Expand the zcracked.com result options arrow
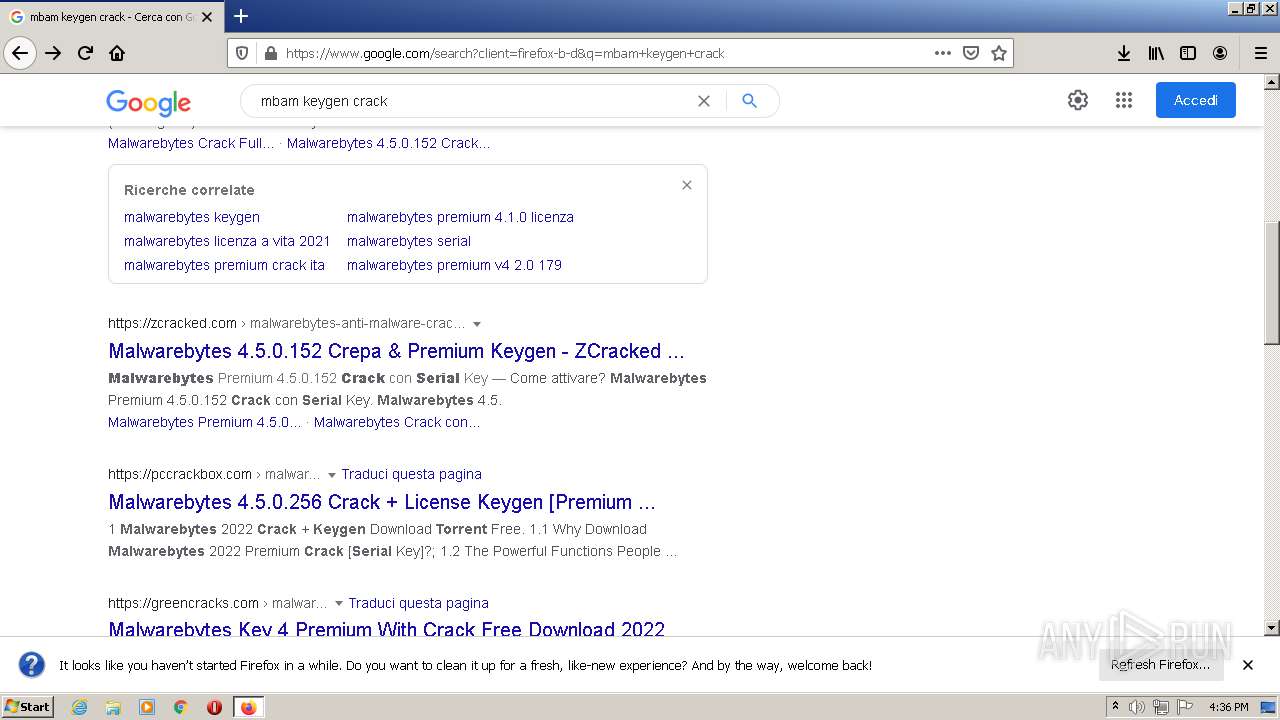 [x=477, y=324]
